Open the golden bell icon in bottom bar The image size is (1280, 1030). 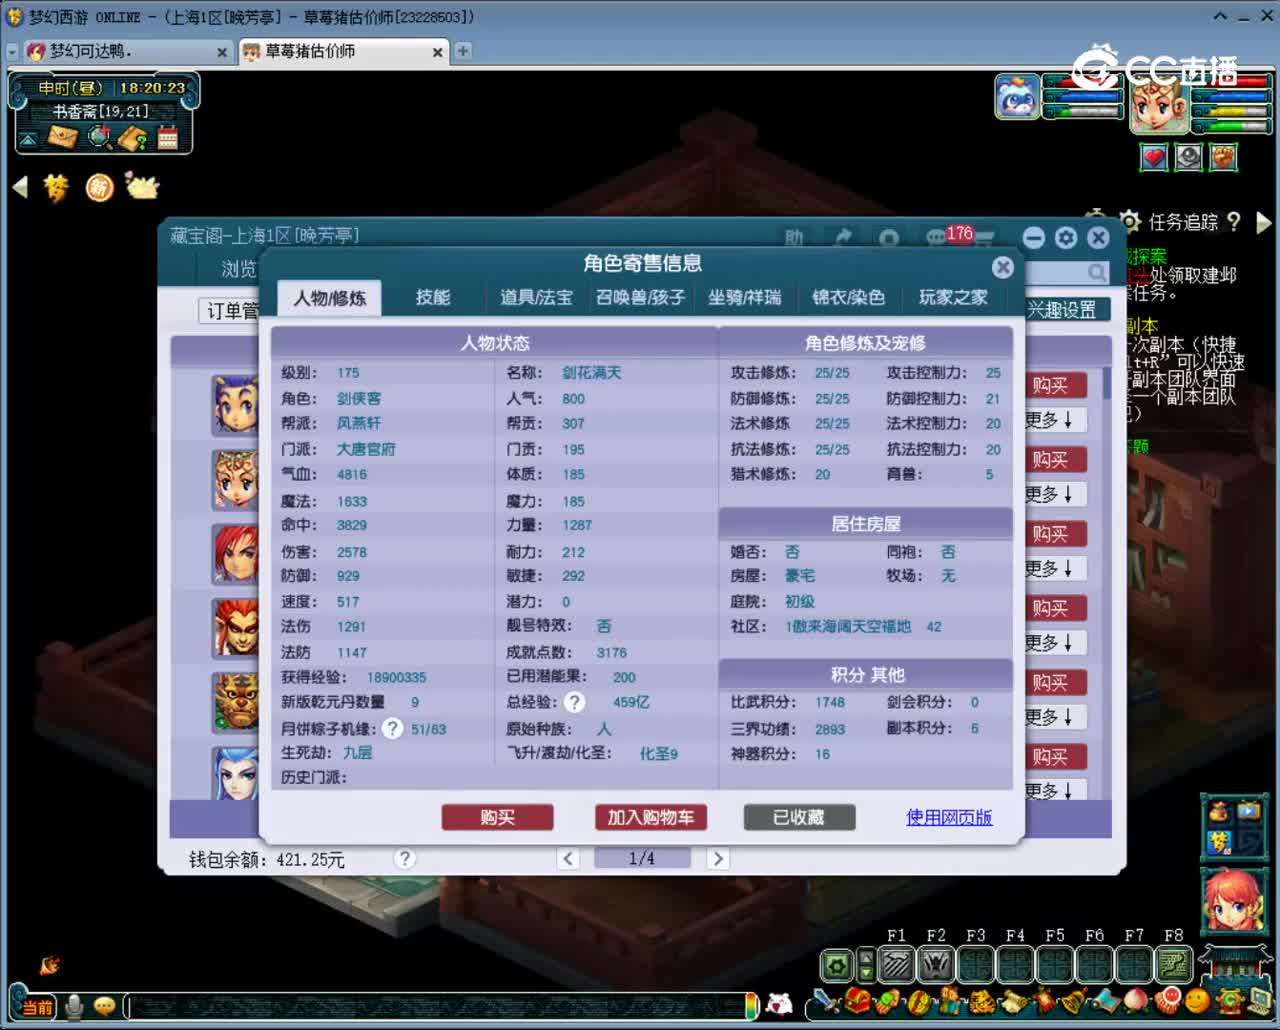tap(1074, 1001)
